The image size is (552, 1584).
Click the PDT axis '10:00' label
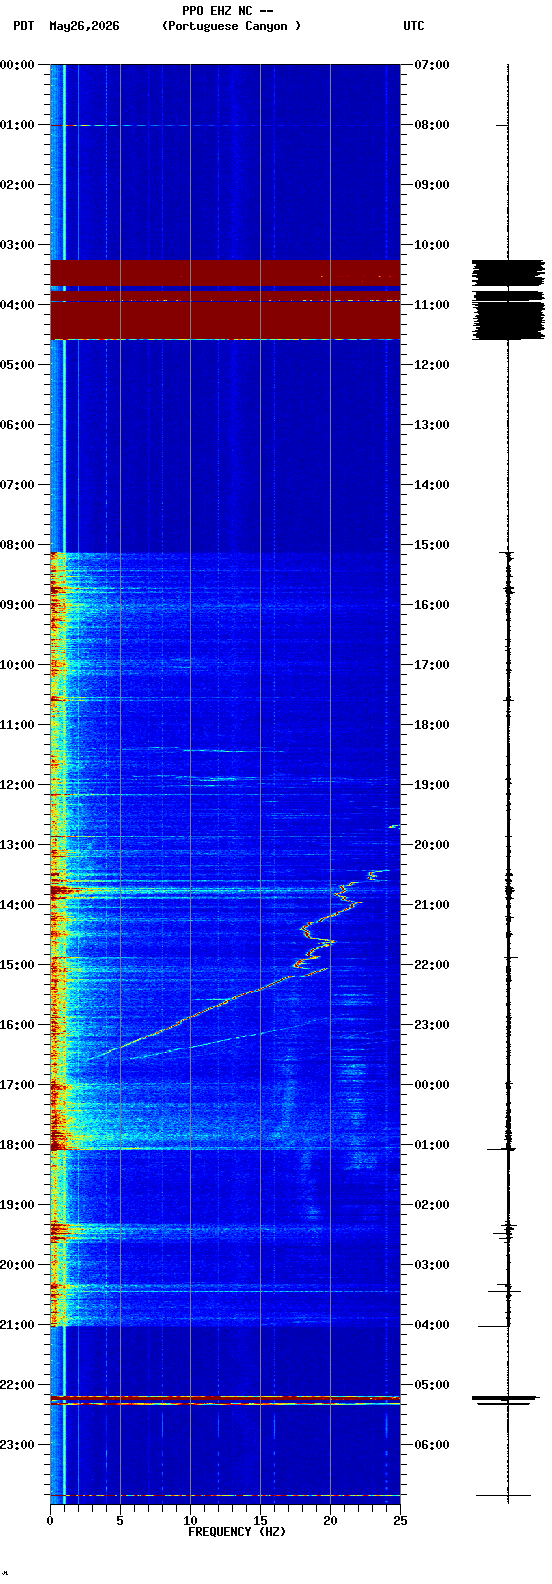tap(17, 665)
